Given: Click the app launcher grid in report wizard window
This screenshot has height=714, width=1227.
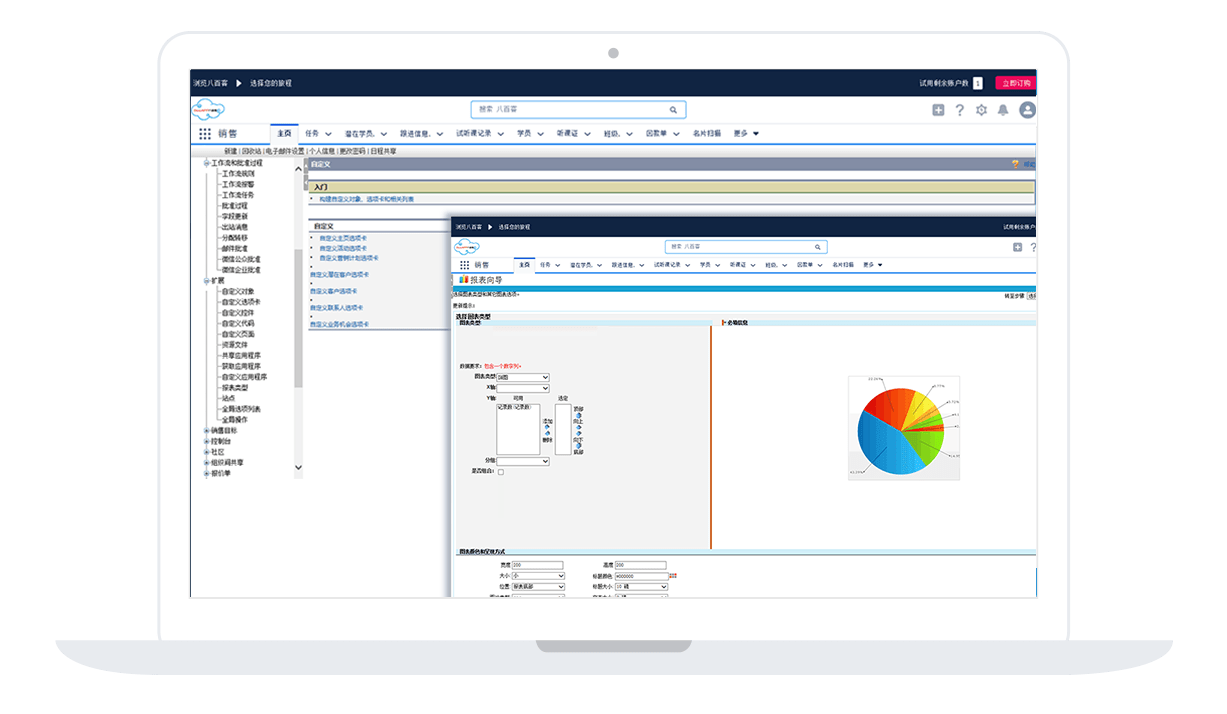Looking at the screenshot, I should pyautogui.click(x=464, y=265).
